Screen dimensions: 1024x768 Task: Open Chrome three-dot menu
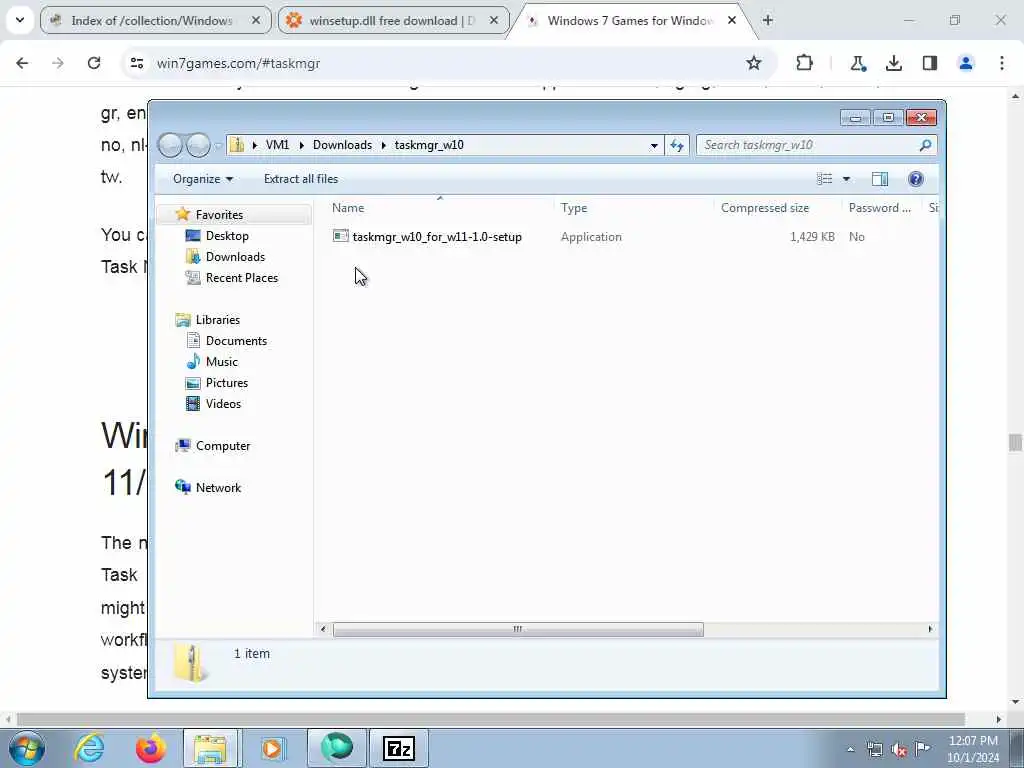coord(1002,63)
